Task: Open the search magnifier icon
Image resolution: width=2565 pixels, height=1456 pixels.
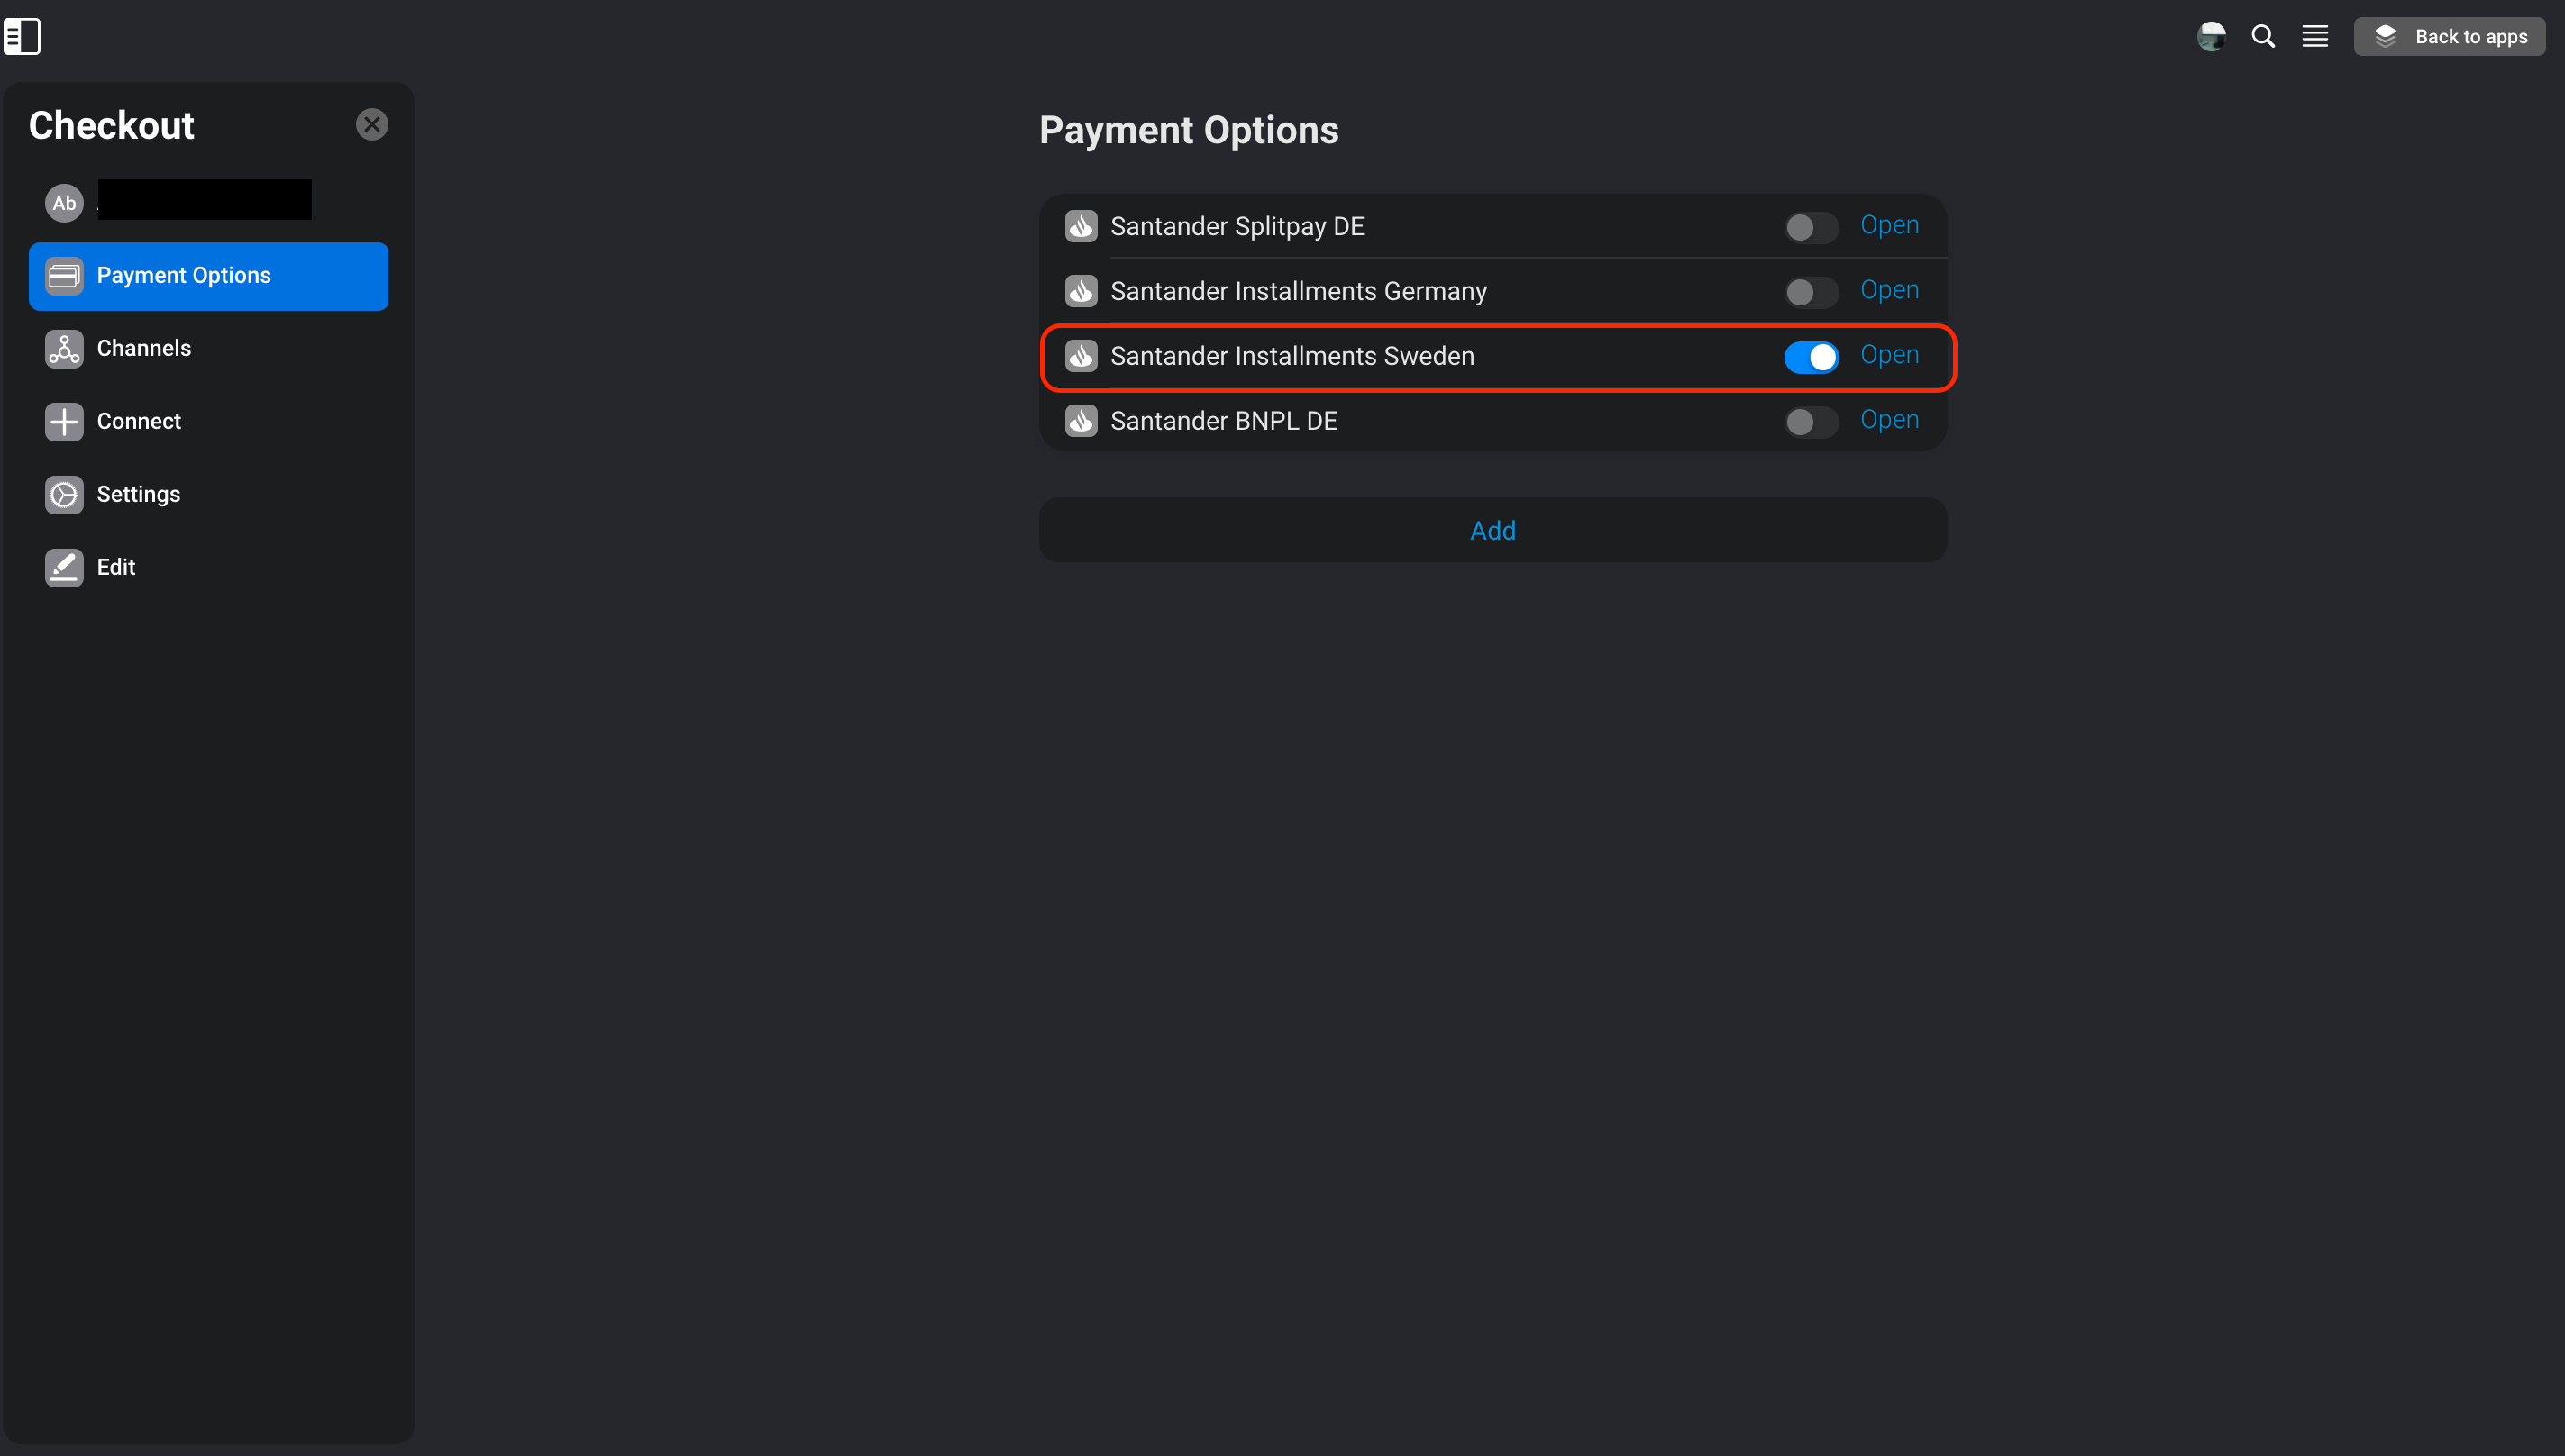Action: [2263, 37]
